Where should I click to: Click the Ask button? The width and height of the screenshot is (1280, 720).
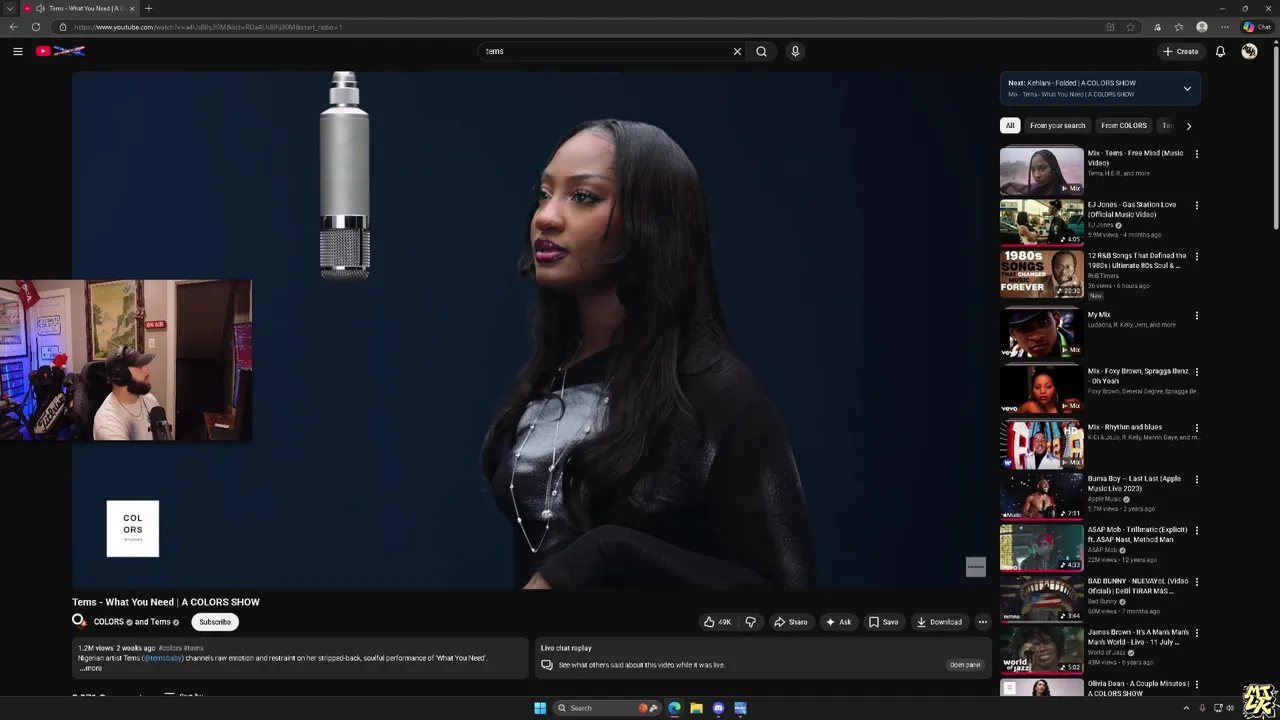838,622
